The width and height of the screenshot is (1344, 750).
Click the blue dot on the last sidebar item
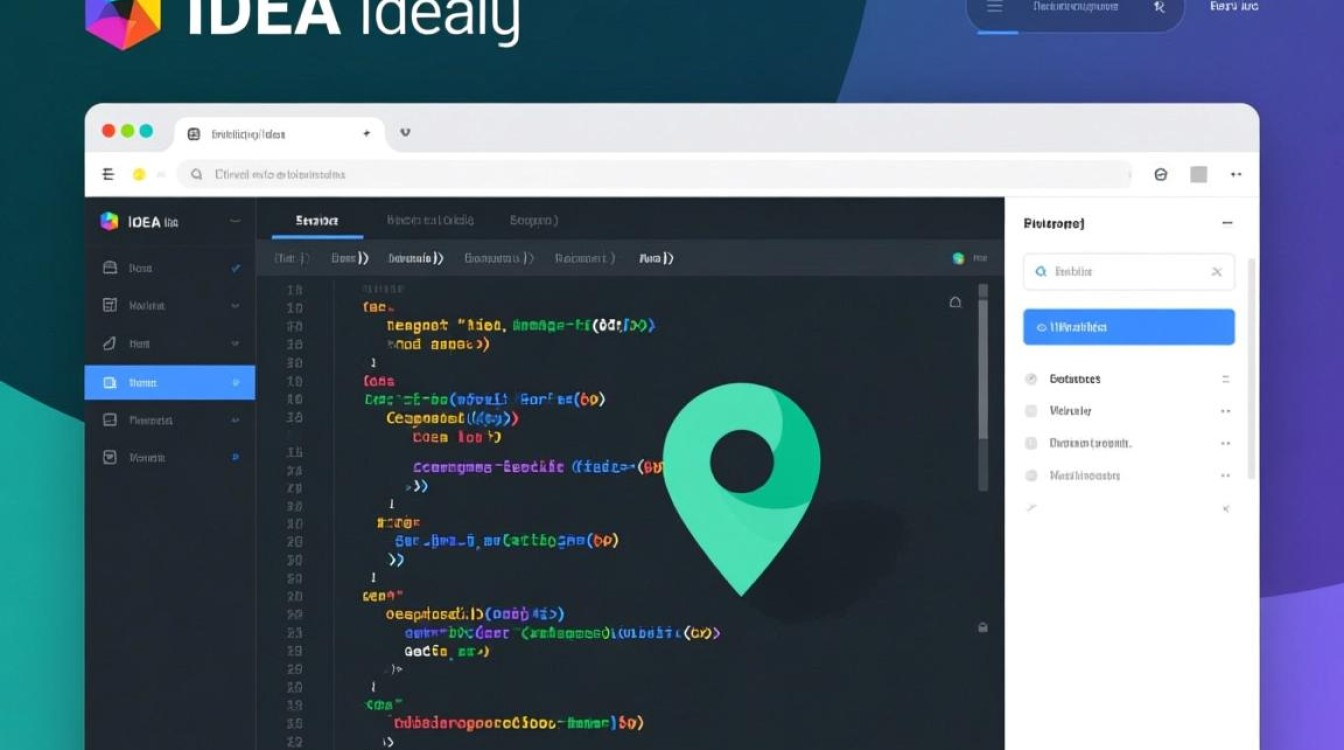coord(236,457)
